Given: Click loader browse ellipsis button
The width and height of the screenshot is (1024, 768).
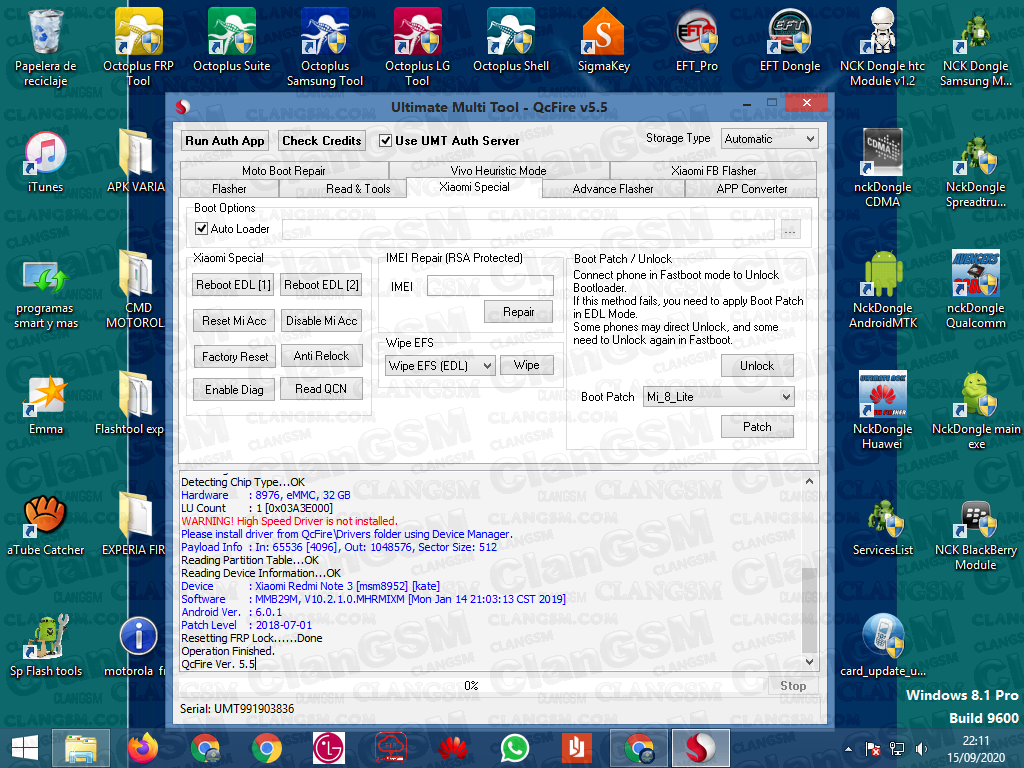Looking at the screenshot, I should point(790,231).
